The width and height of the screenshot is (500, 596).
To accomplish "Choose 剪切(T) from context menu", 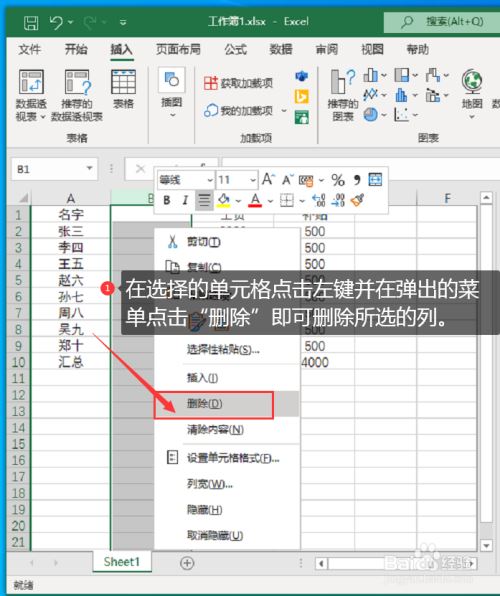I will (x=227, y=242).
